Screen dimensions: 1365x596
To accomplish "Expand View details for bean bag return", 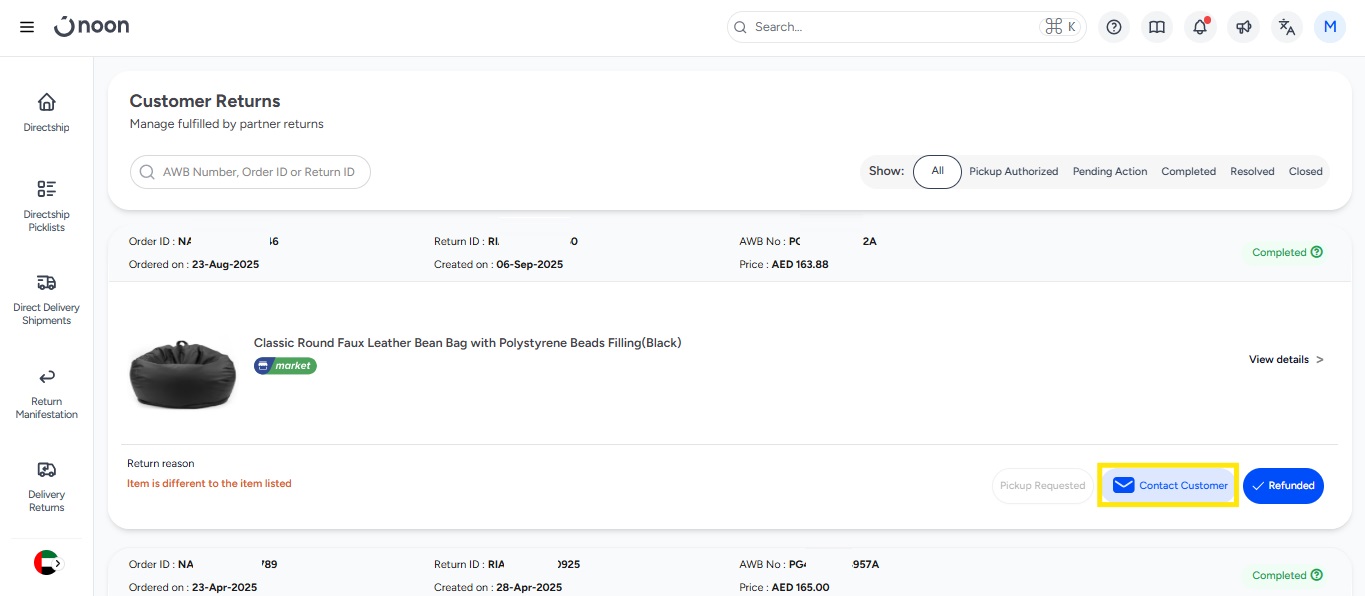I will tap(1286, 360).
